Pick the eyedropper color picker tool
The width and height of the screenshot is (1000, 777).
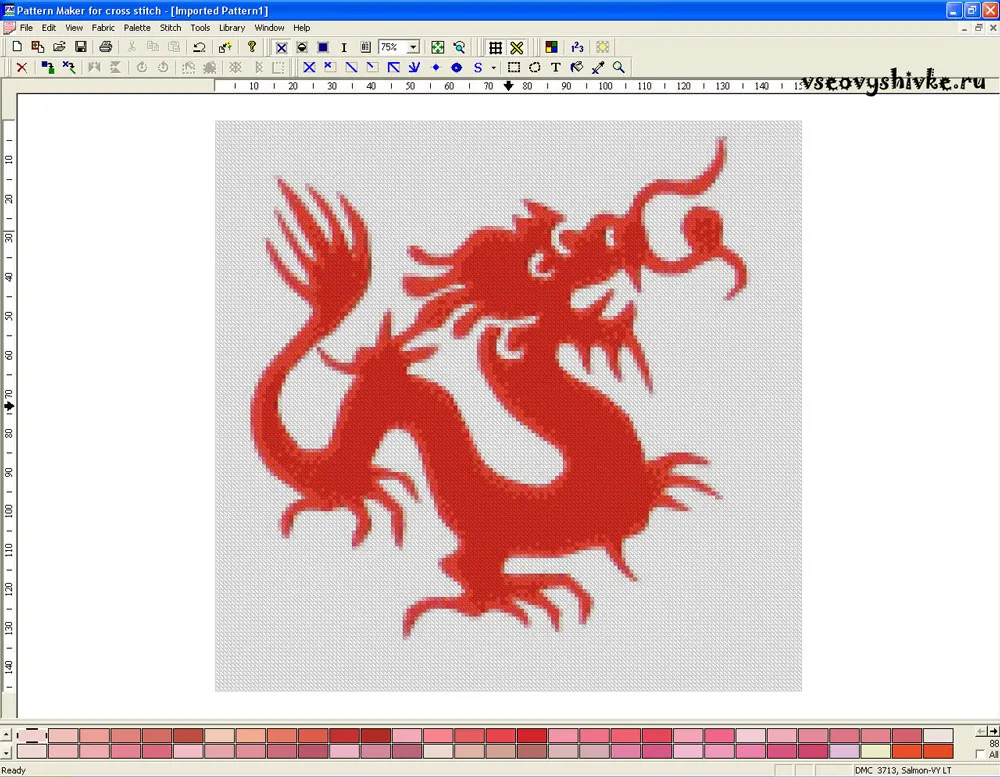[598, 67]
